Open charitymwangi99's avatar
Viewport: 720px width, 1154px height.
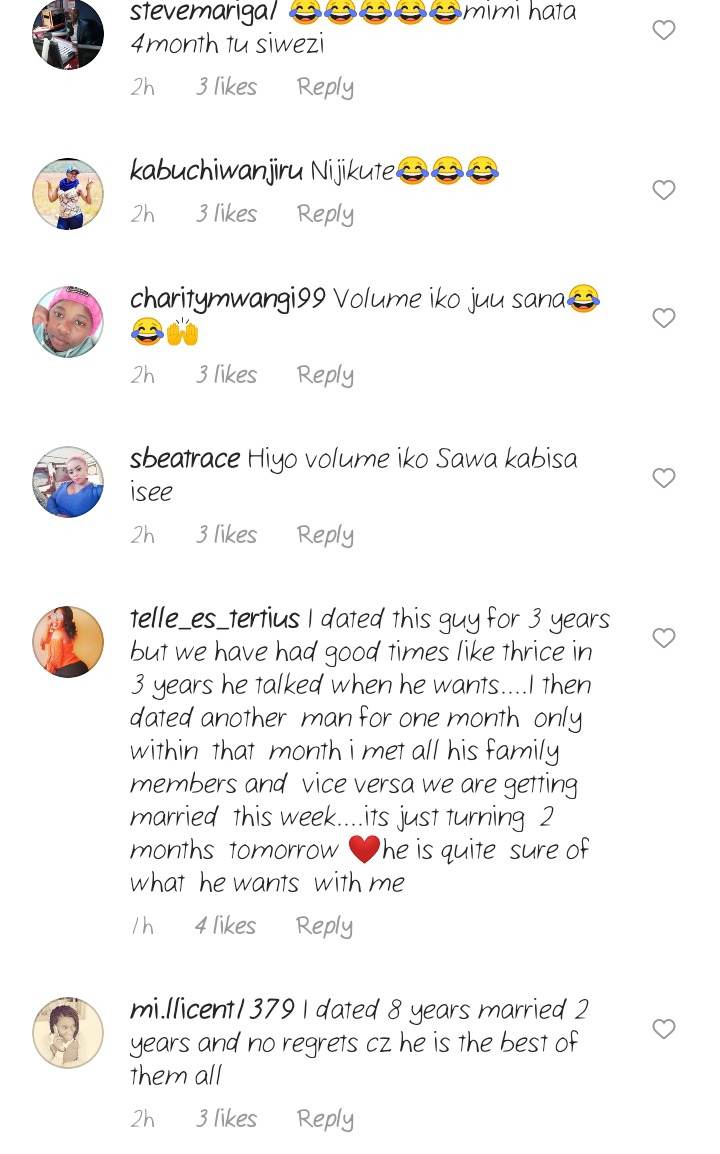click(68, 322)
